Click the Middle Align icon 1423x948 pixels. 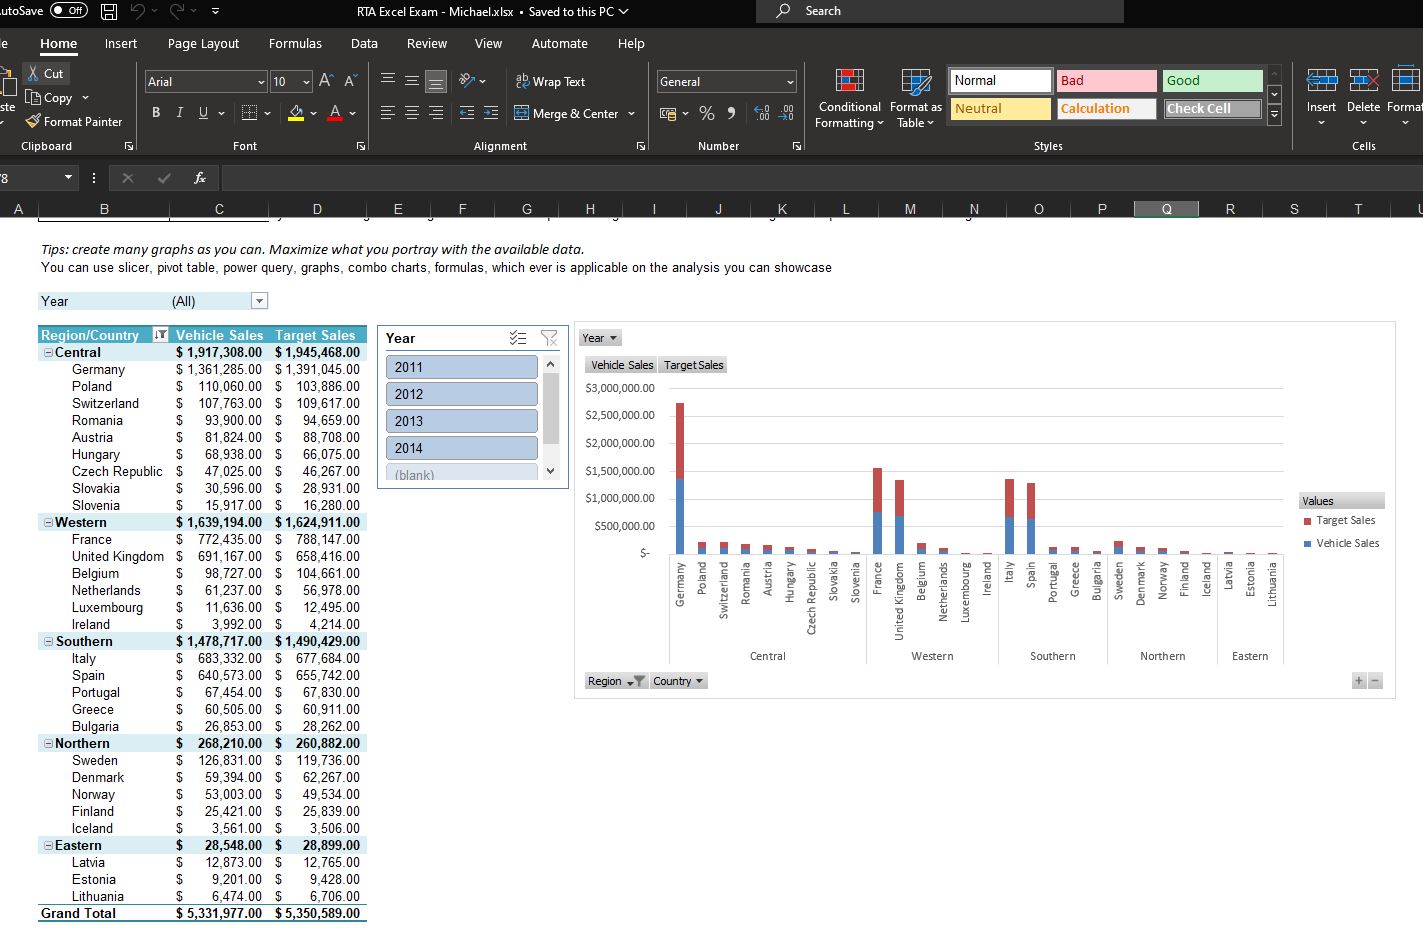click(x=411, y=81)
